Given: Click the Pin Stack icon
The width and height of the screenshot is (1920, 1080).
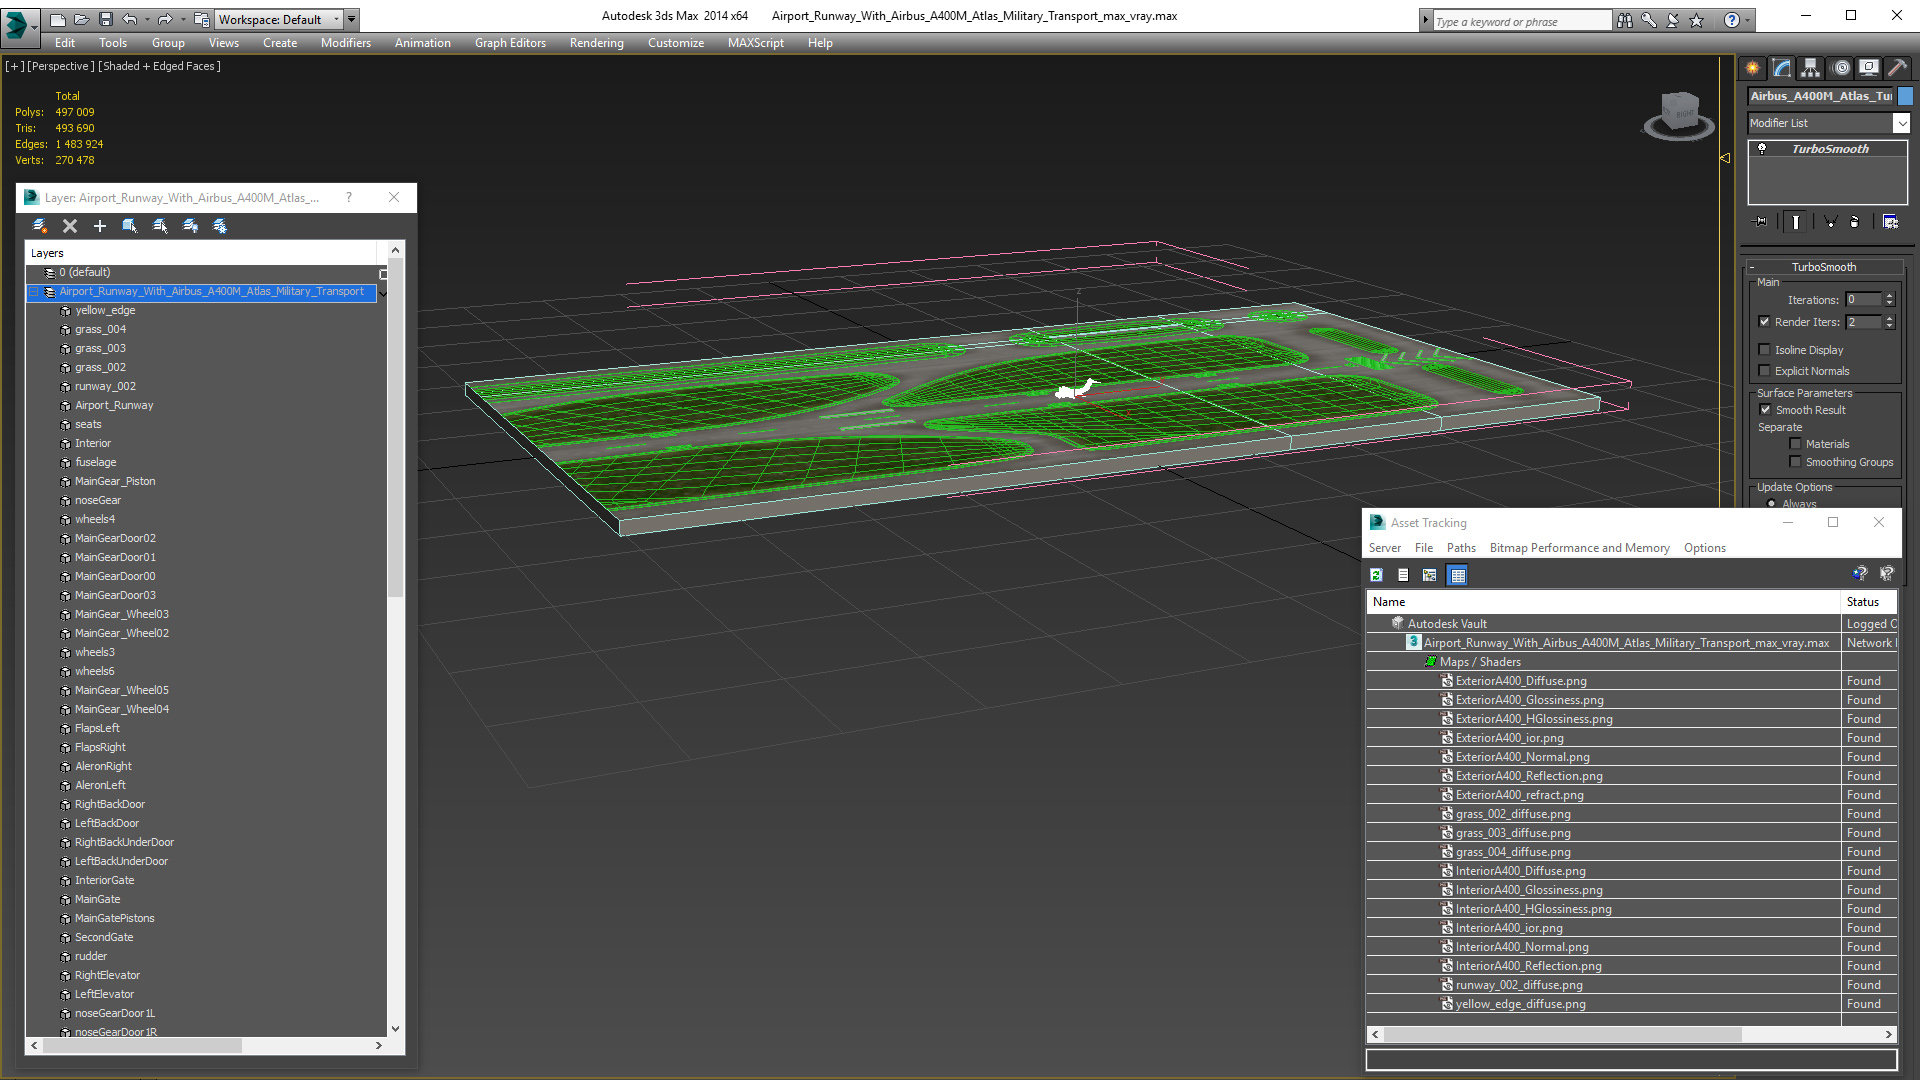Looking at the screenshot, I should (1761, 222).
